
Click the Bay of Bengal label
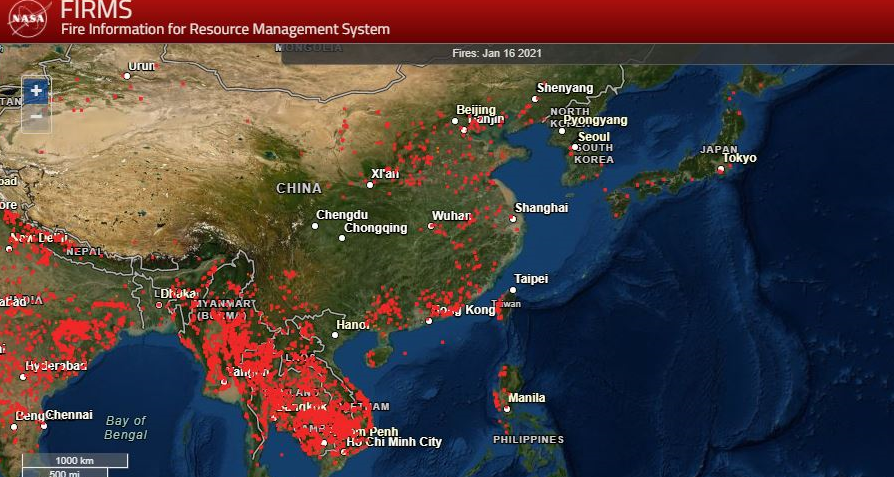point(126,427)
